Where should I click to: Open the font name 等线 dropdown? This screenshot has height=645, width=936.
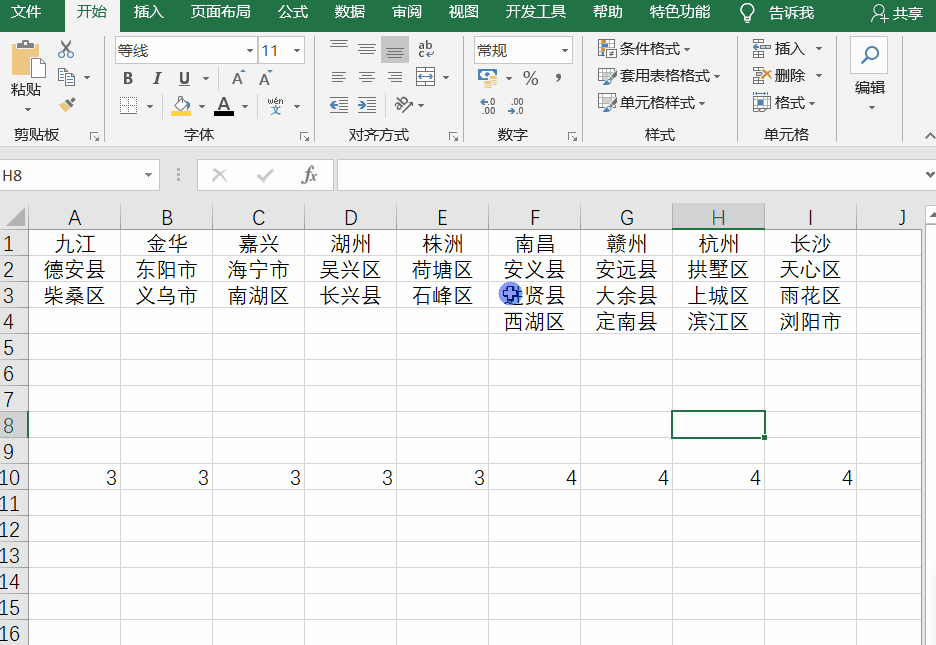pos(250,51)
